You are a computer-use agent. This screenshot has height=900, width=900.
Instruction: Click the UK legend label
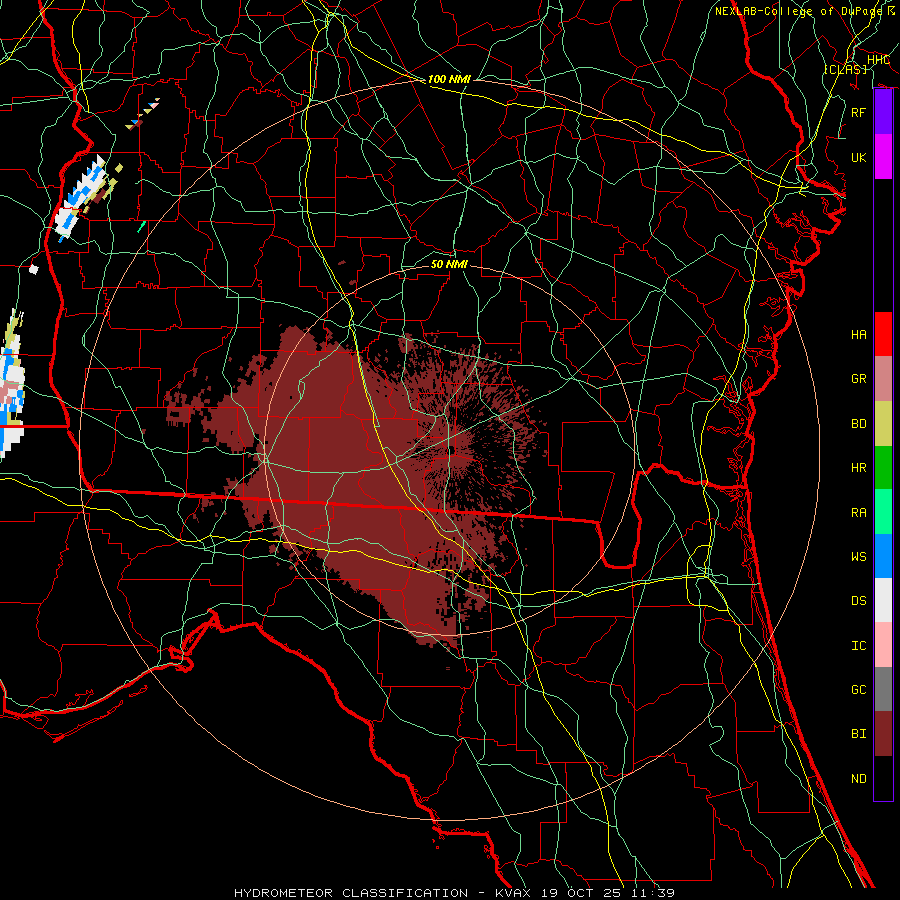click(858, 157)
